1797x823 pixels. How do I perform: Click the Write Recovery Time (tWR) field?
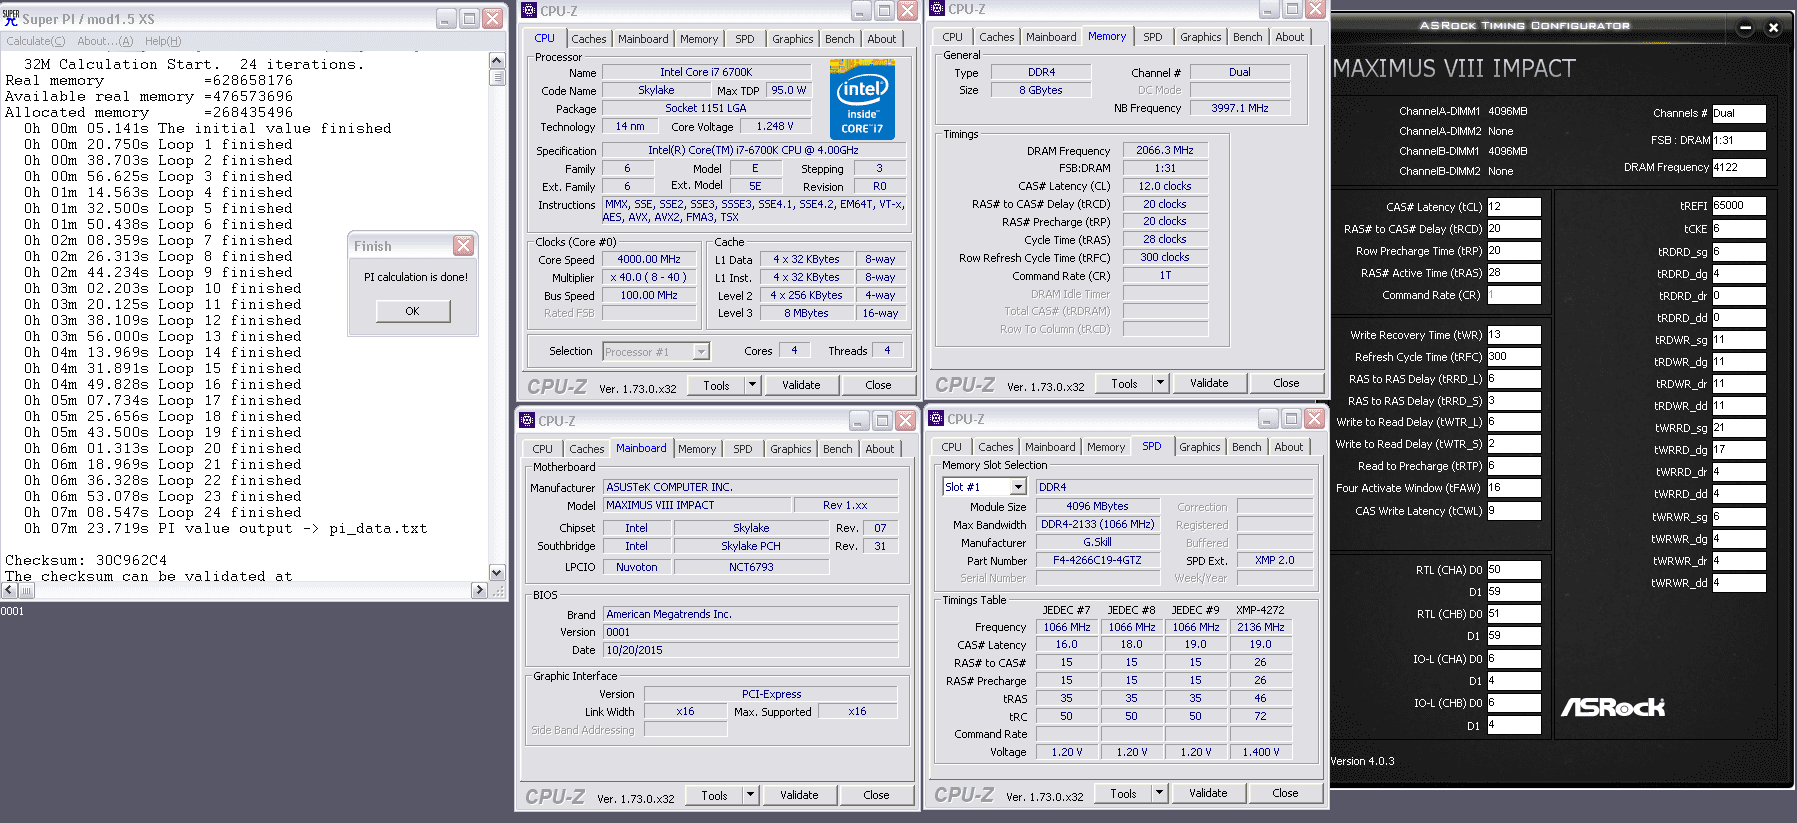point(1513,335)
